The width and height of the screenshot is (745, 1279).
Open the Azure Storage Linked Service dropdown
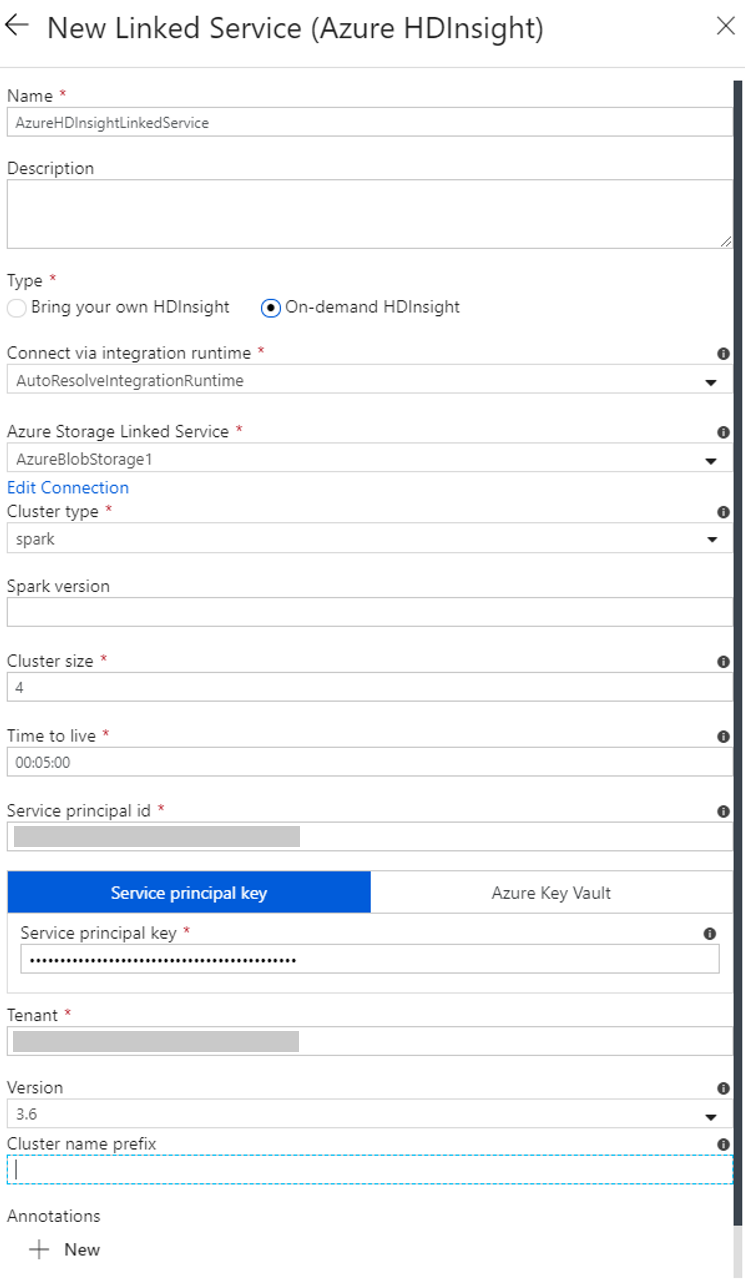point(711,459)
